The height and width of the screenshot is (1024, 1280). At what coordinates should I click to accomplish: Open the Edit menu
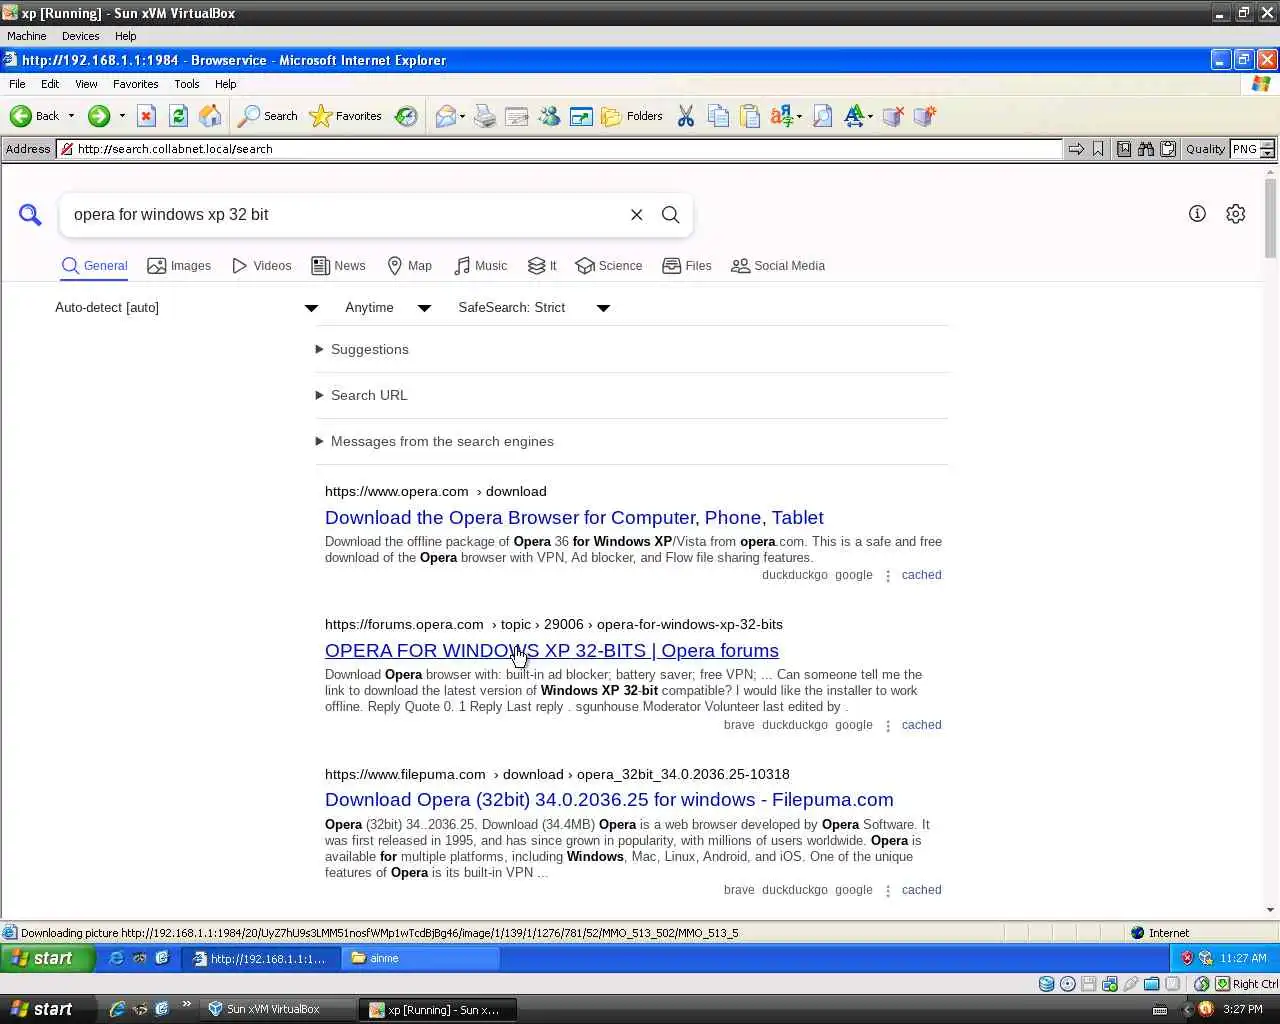pyautogui.click(x=50, y=84)
